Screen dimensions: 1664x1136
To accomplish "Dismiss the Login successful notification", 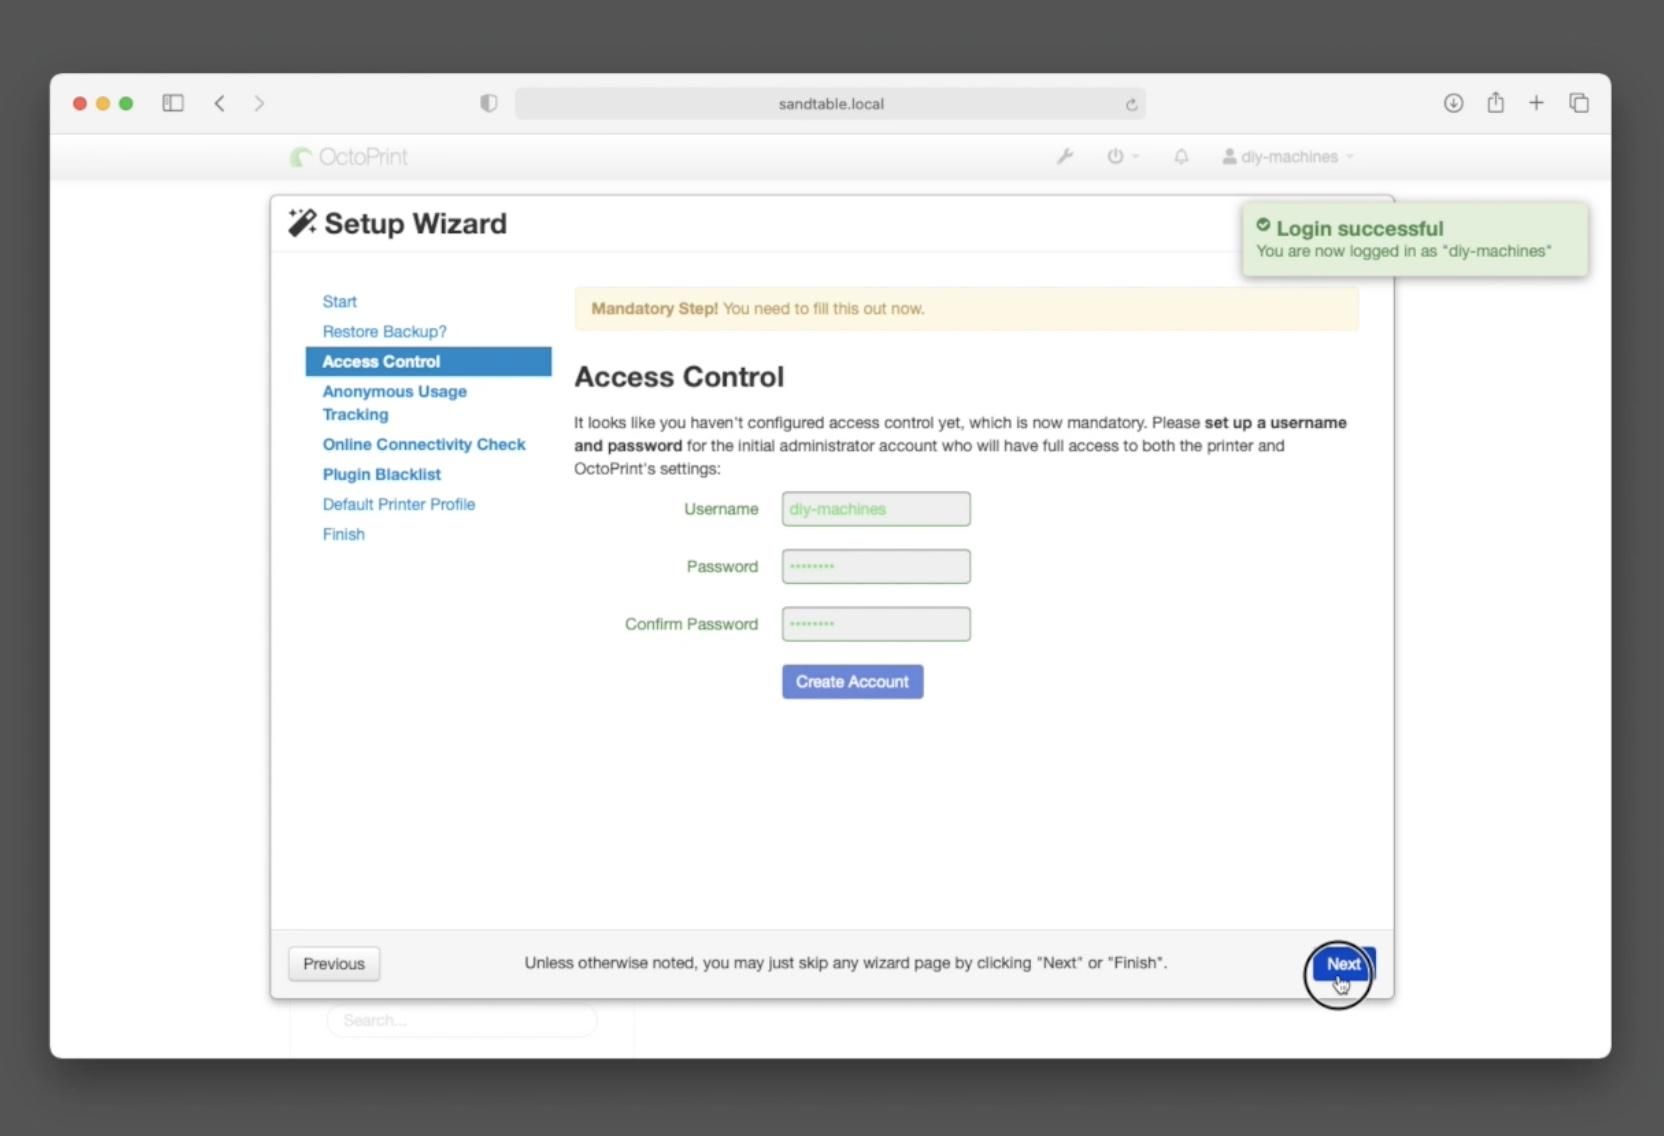I will [x=1415, y=239].
